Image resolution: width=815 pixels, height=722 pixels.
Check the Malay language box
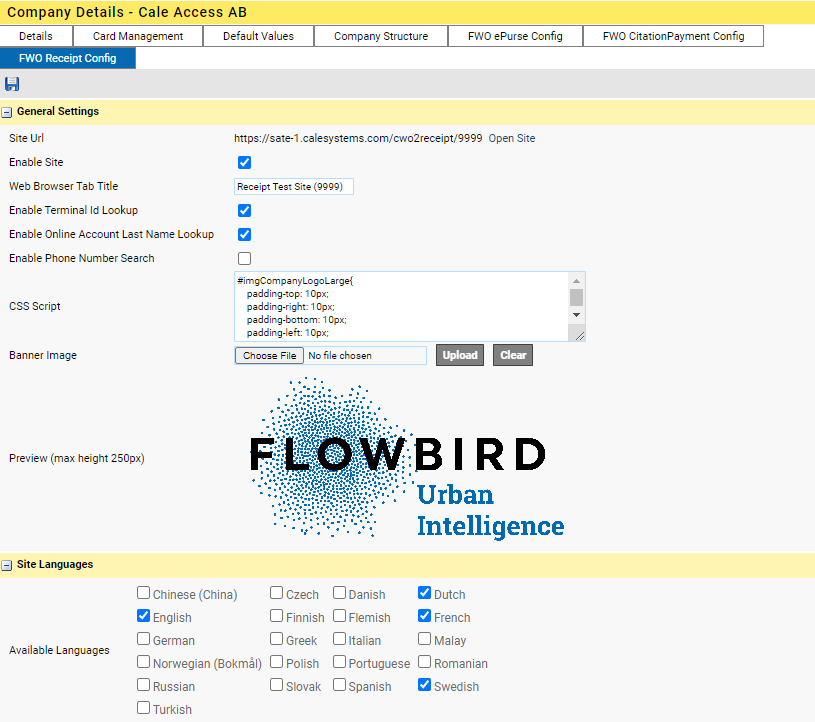(x=425, y=639)
